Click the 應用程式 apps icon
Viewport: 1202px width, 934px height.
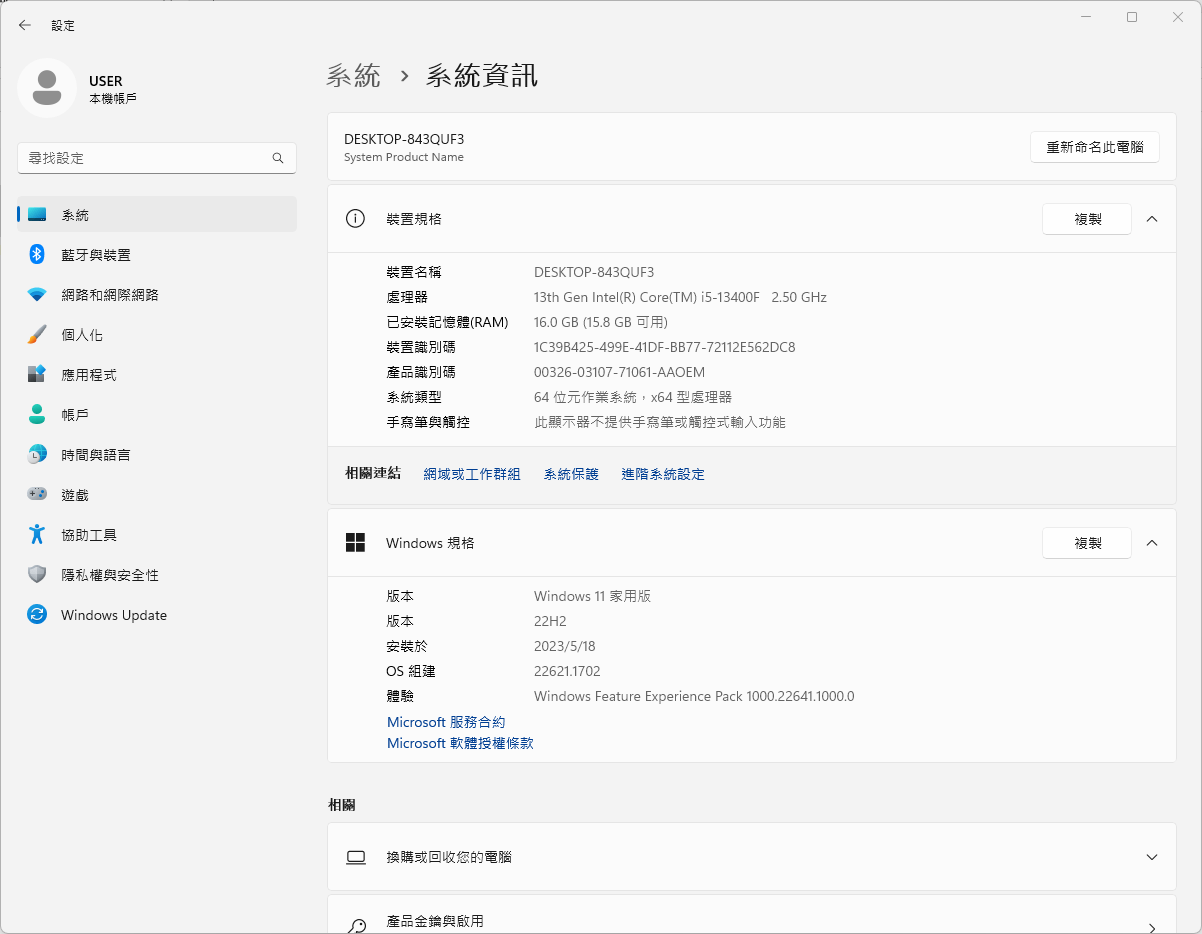point(37,375)
